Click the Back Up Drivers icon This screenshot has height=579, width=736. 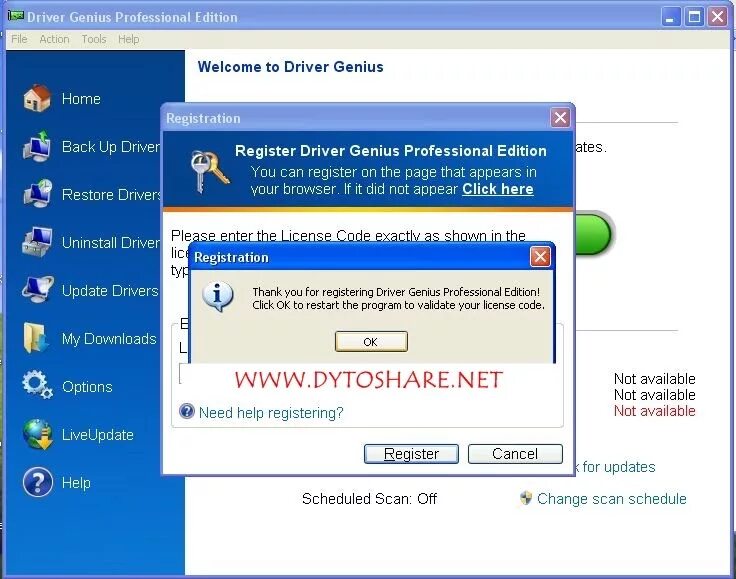click(37, 146)
